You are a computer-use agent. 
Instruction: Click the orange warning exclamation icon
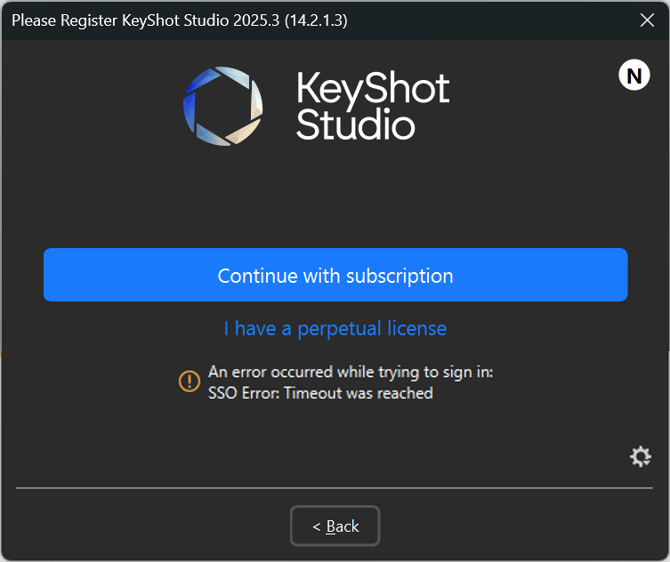(x=189, y=381)
